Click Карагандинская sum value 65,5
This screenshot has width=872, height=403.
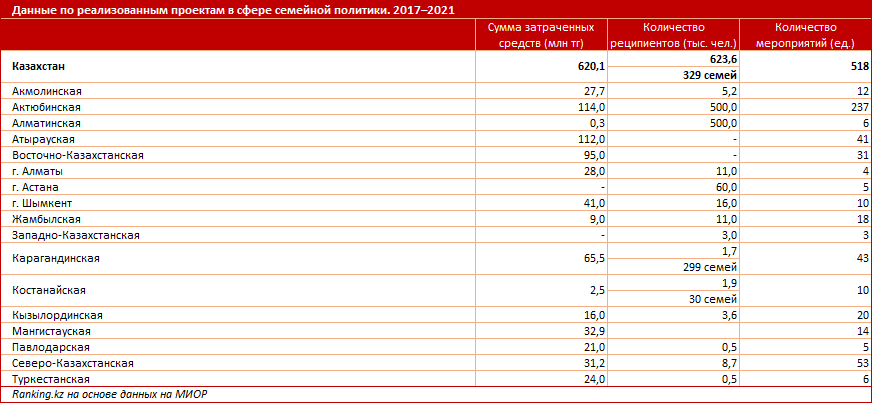tap(595, 258)
